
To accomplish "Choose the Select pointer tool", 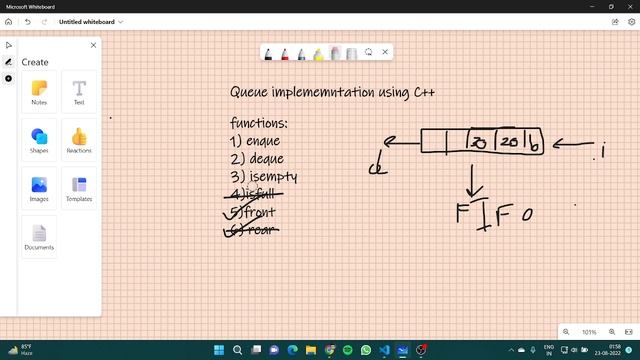I will point(9,45).
